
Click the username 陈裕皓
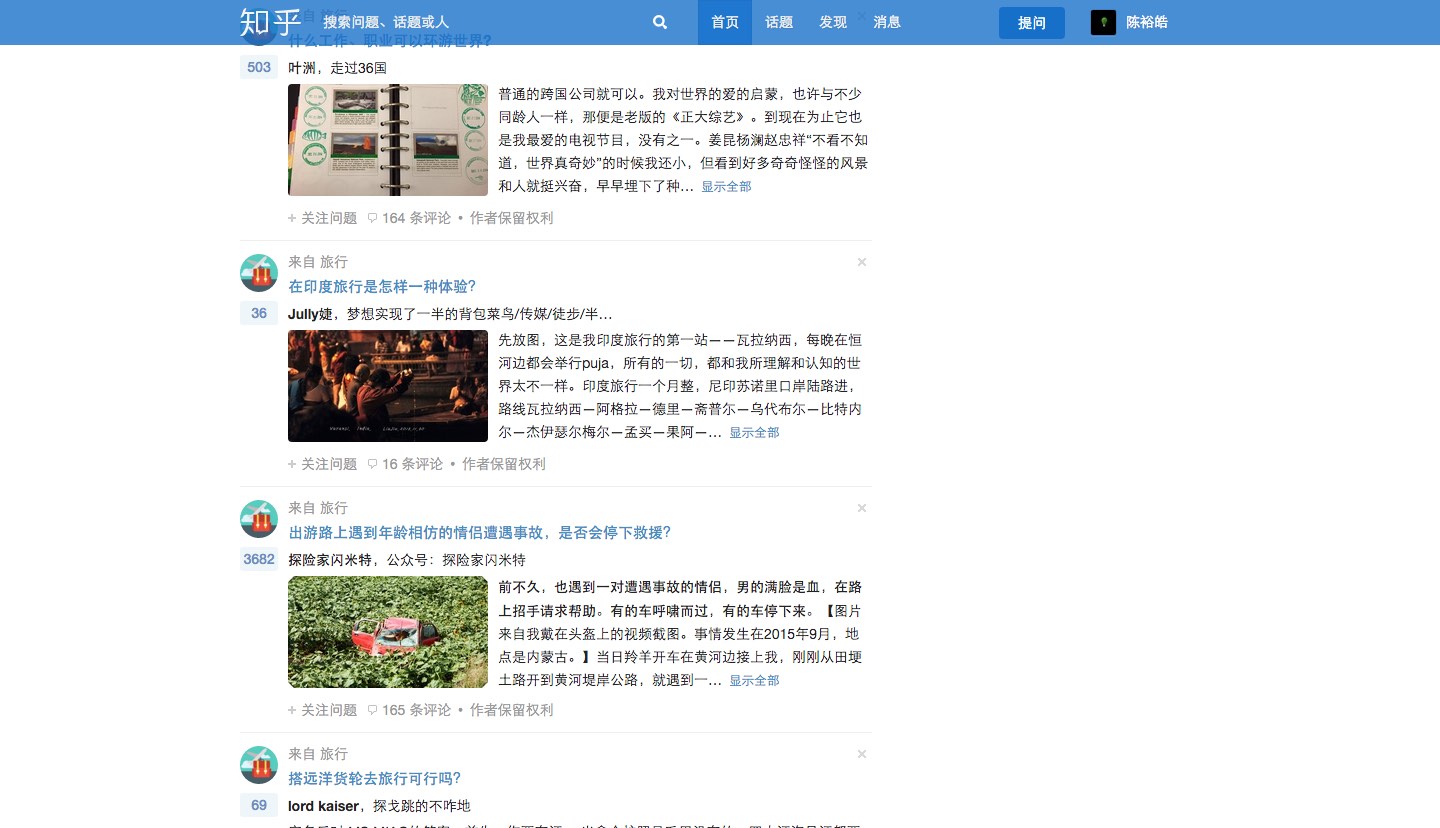tap(1147, 22)
